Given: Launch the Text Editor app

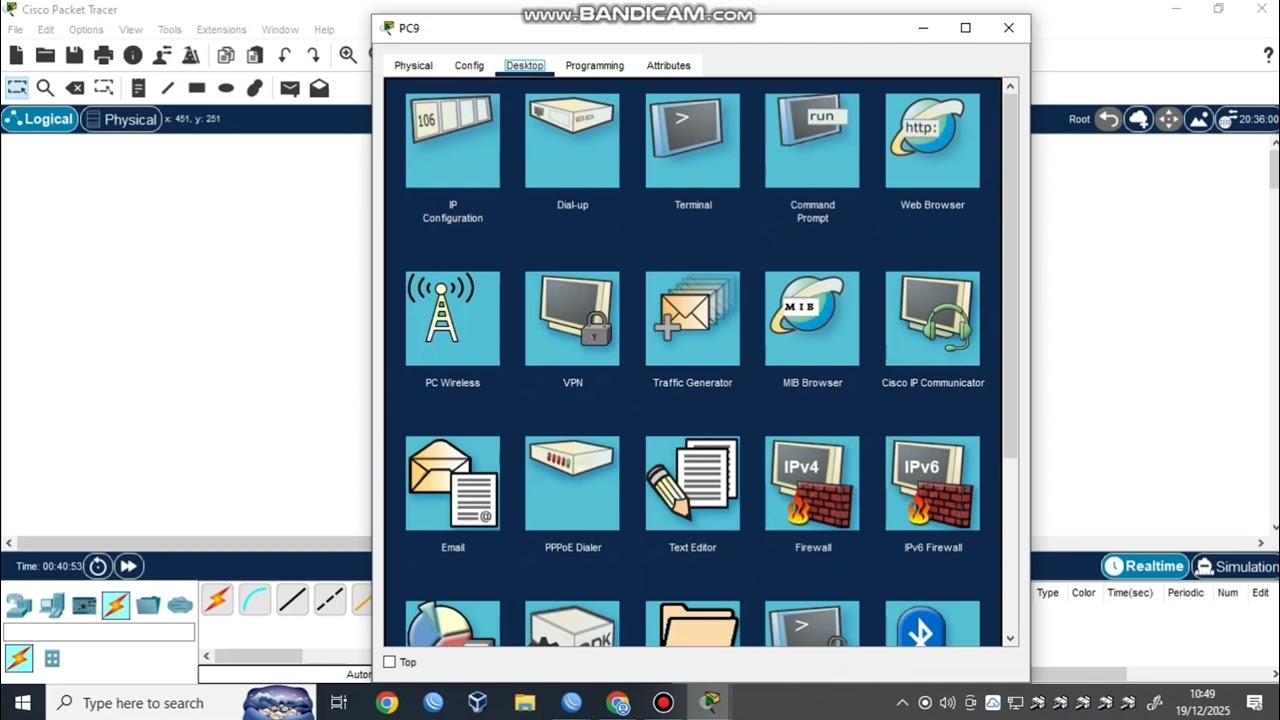Looking at the screenshot, I should click(692, 483).
